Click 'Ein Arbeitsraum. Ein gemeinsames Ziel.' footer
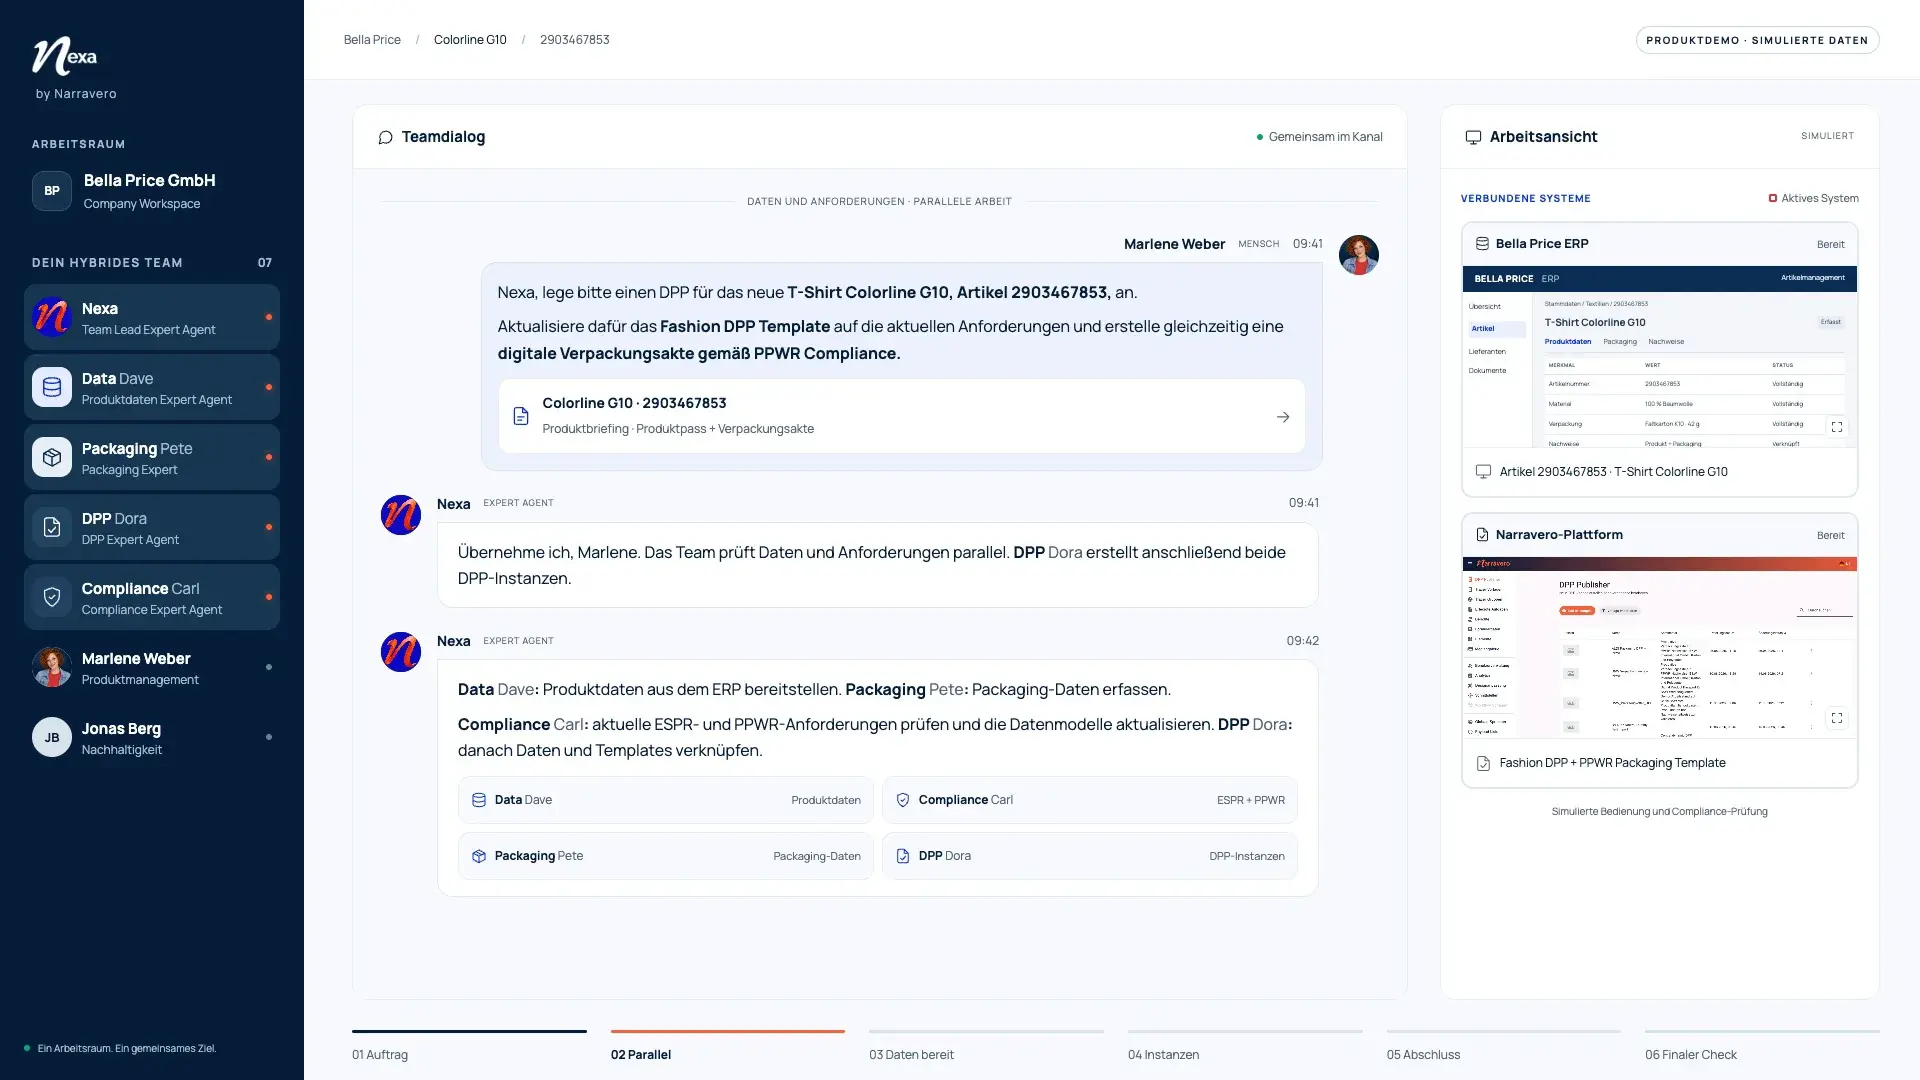 (127, 1049)
